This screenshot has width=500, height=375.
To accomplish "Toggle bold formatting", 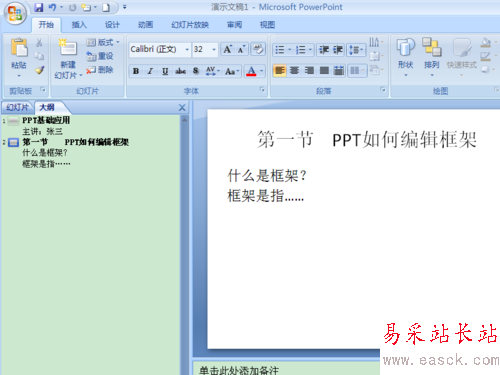I will (x=136, y=71).
